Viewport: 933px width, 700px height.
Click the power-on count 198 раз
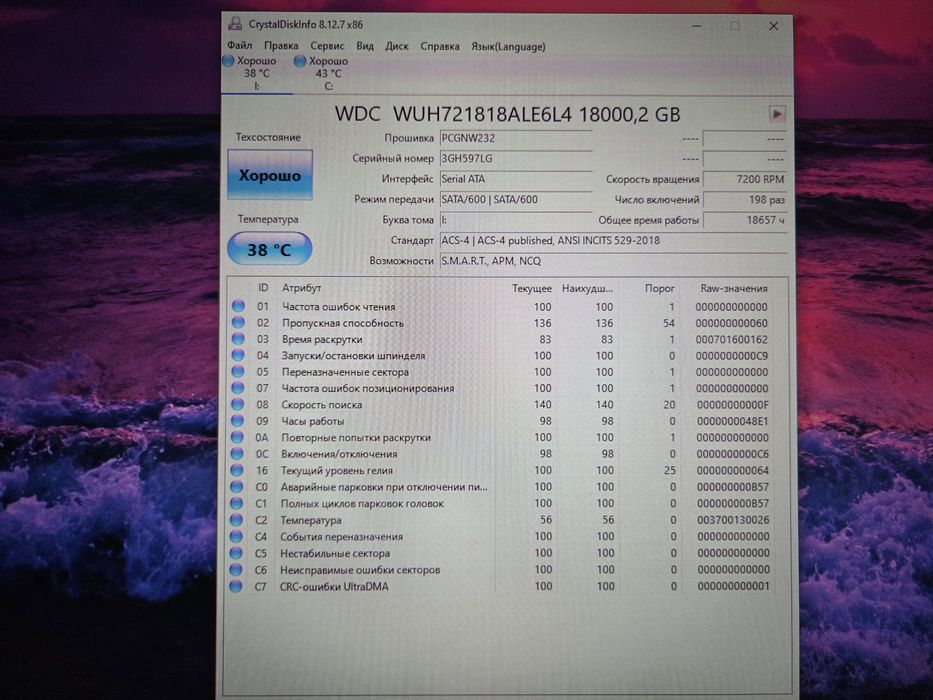(745, 199)
